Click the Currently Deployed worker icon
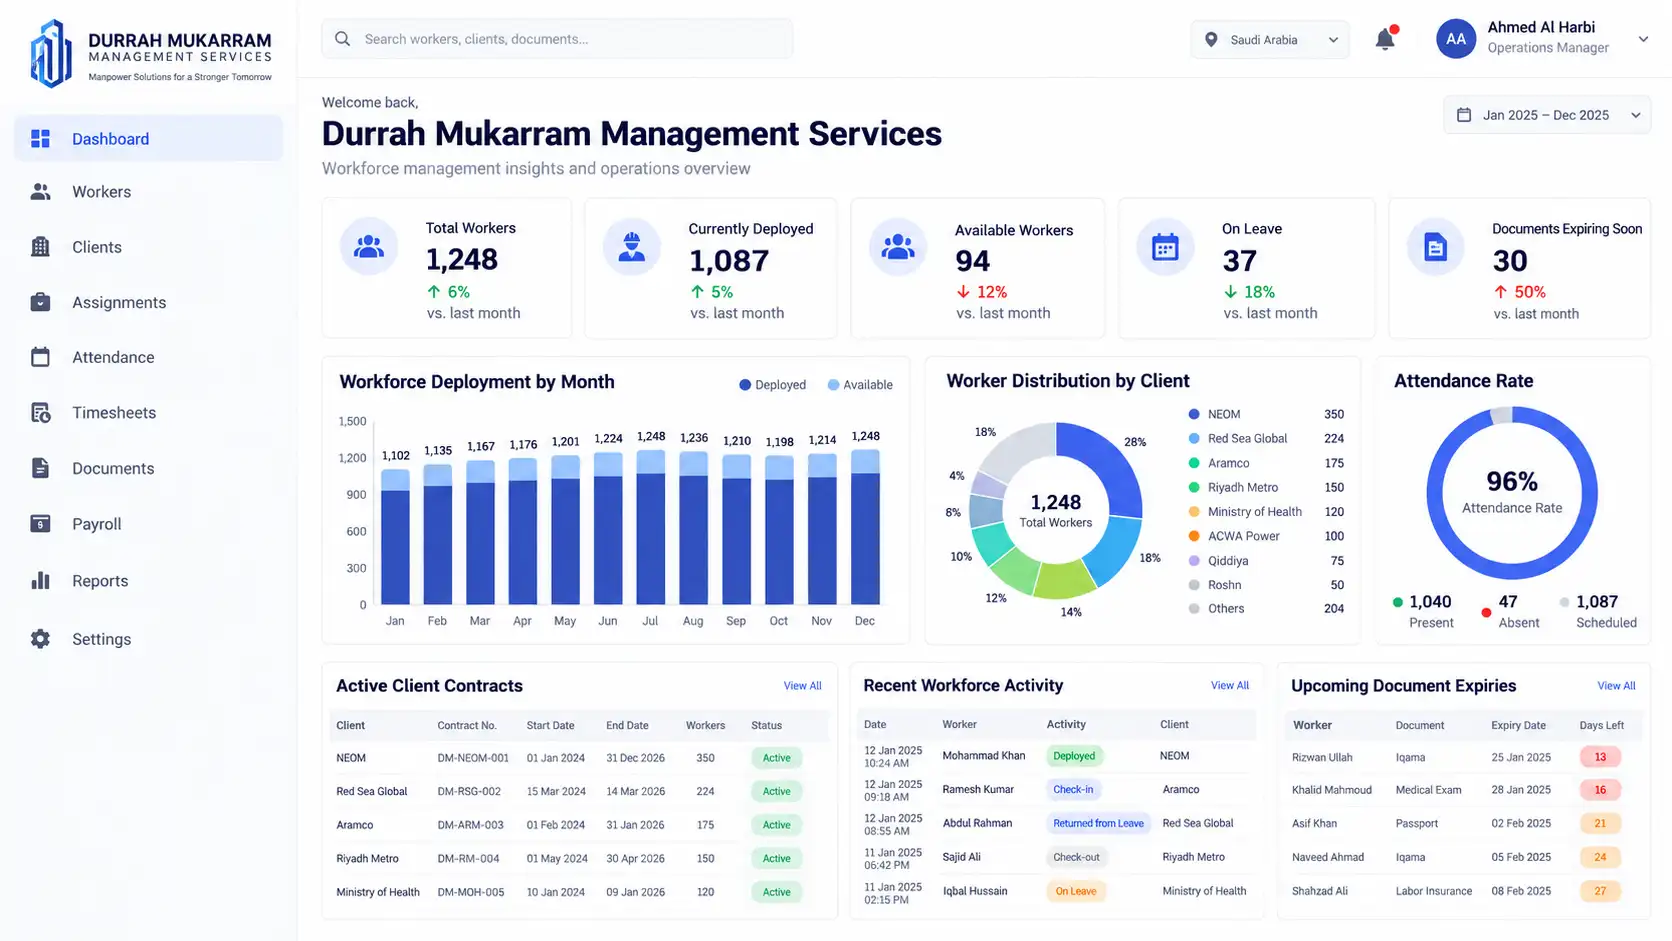This screenshot has width=1672, height=941. 632,246
